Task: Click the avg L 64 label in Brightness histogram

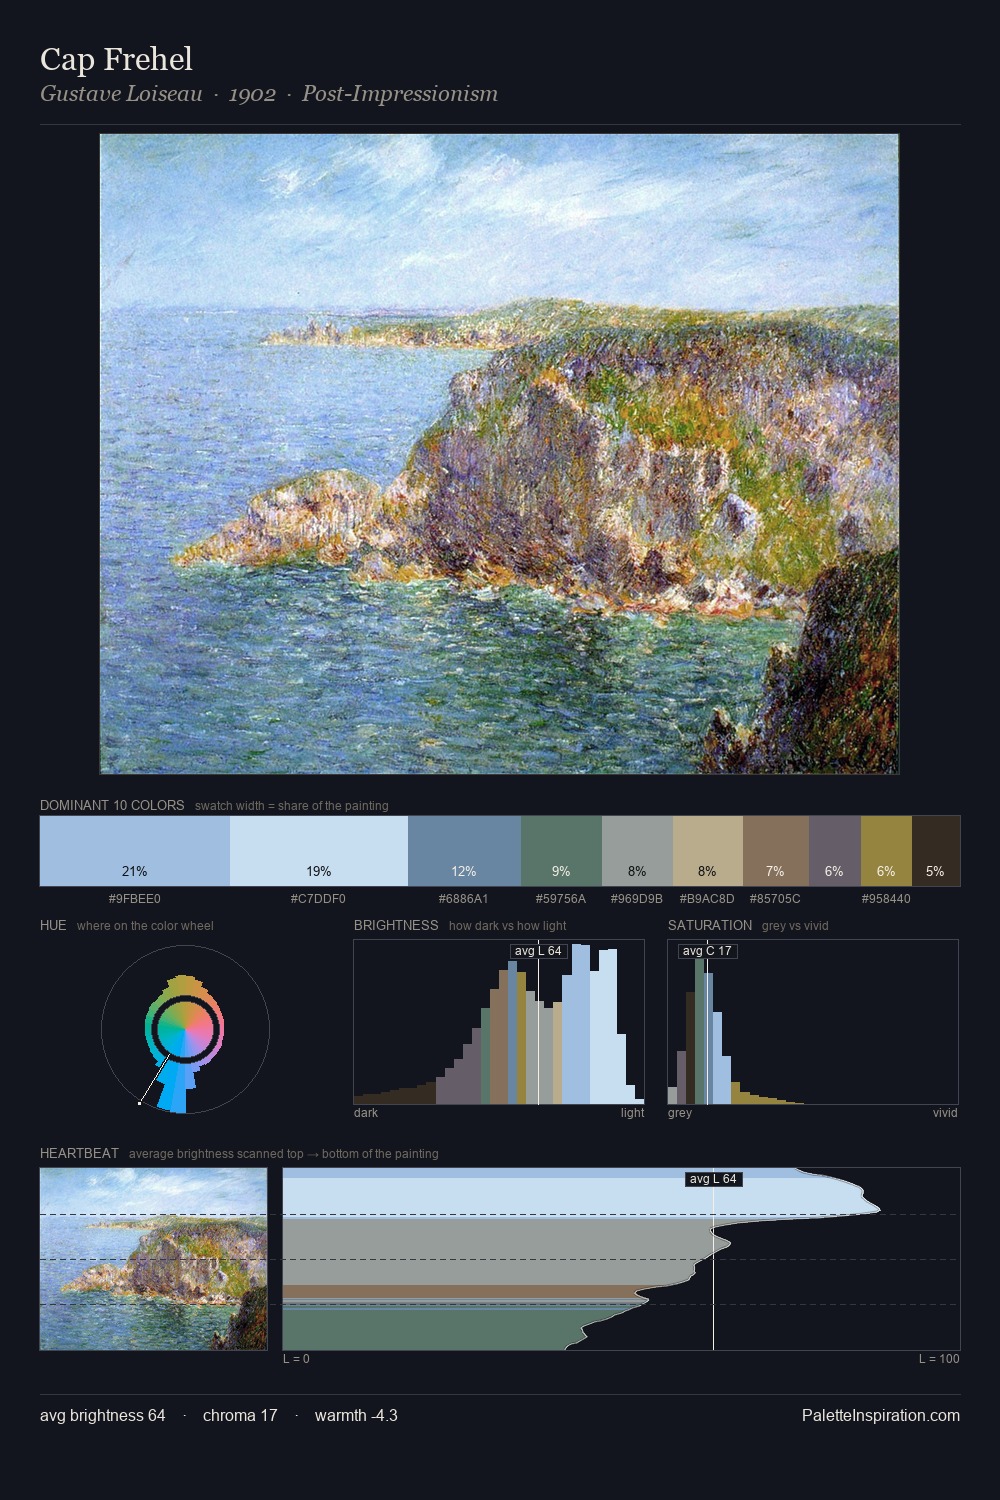Action: pyautogui.click(x=538, y=951)
